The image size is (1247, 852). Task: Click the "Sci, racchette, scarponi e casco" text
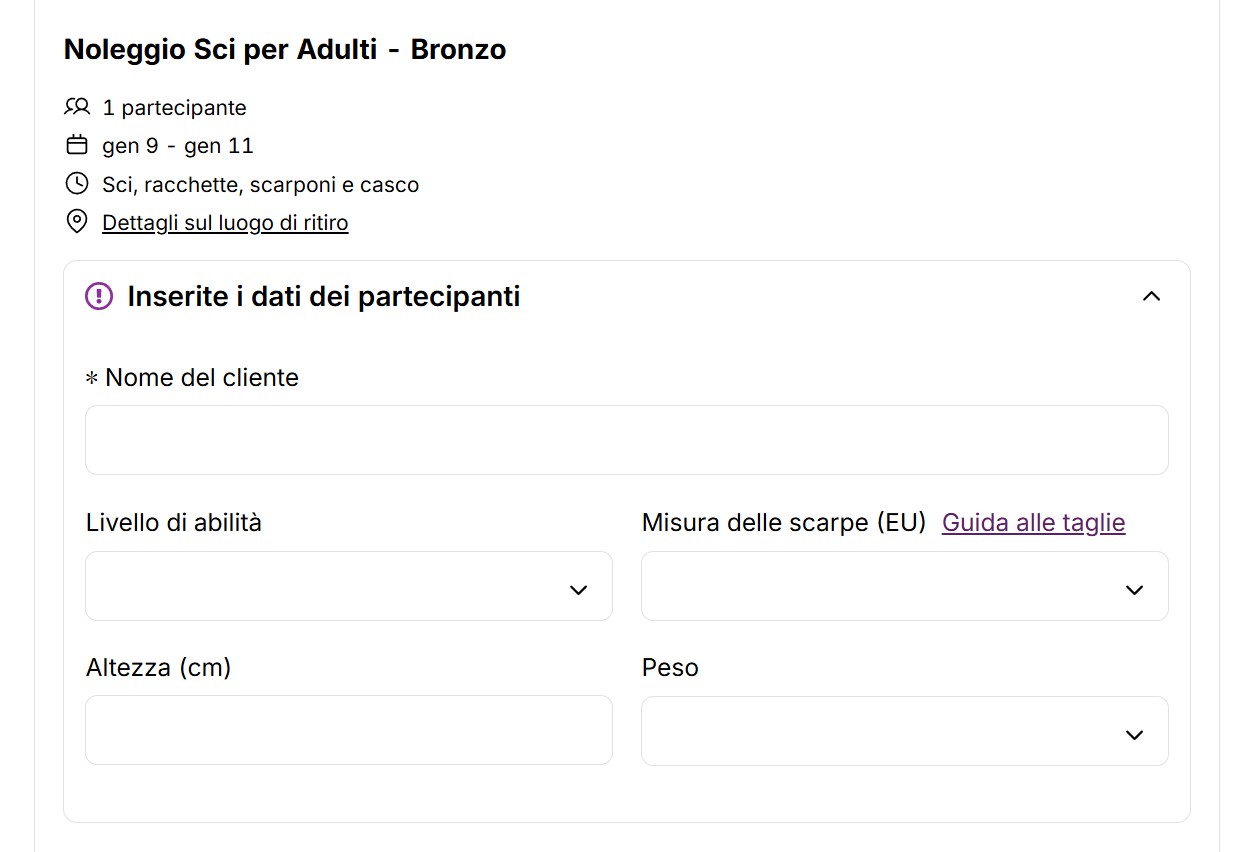pyautogui.click(x=260, y=184)
